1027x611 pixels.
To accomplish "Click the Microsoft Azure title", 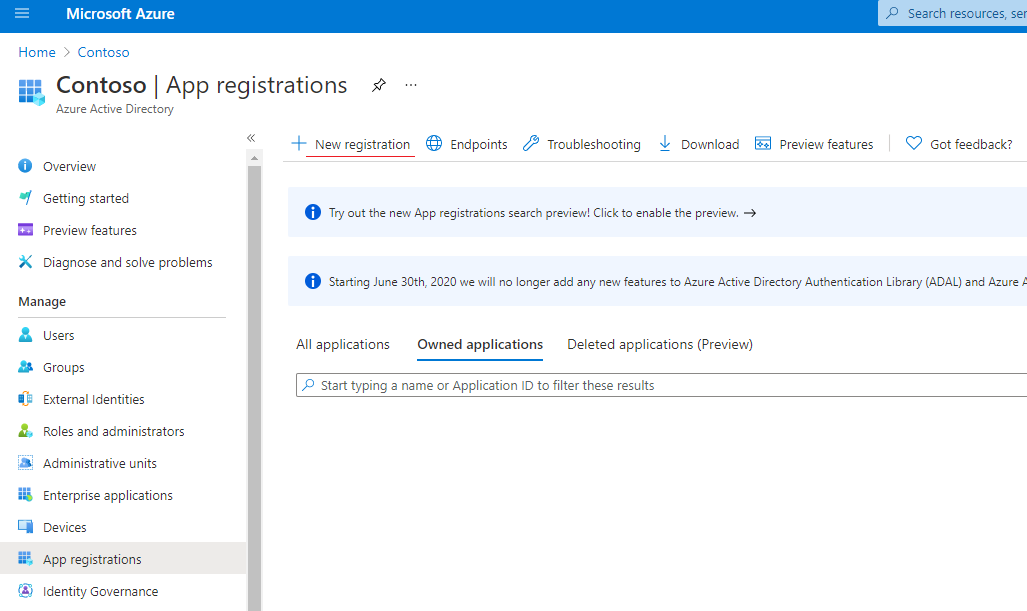I will (121, 14).
